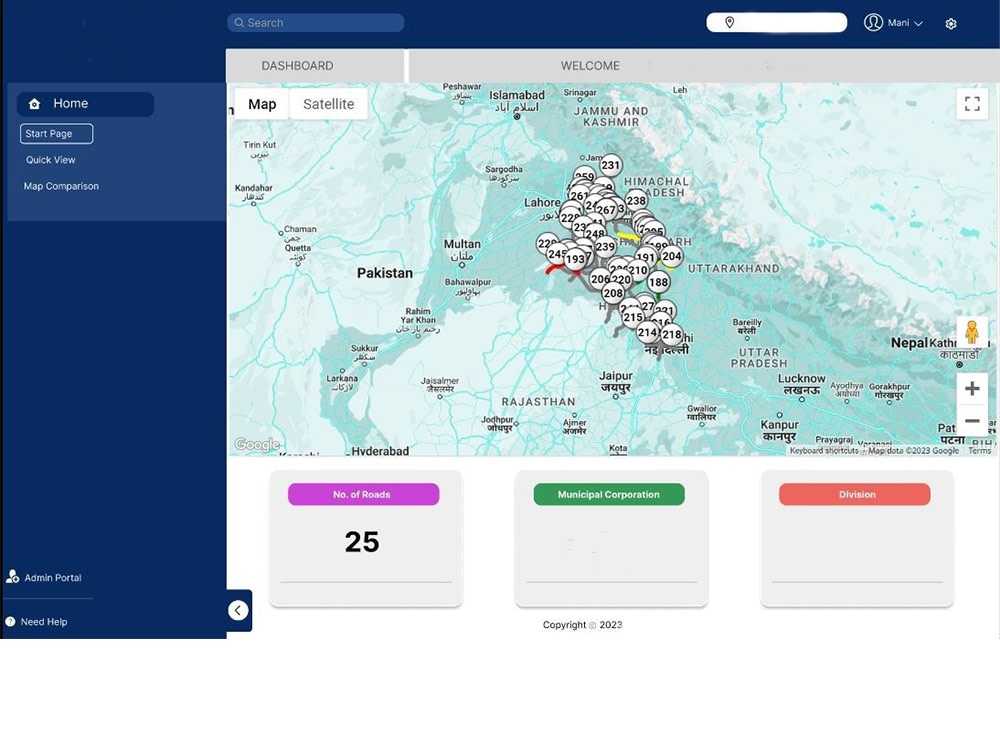The width and height of the screenshot is (1000, 750).
Task: Collapse the sidebar with the arrow button
Action: click(x=238, y=610)
